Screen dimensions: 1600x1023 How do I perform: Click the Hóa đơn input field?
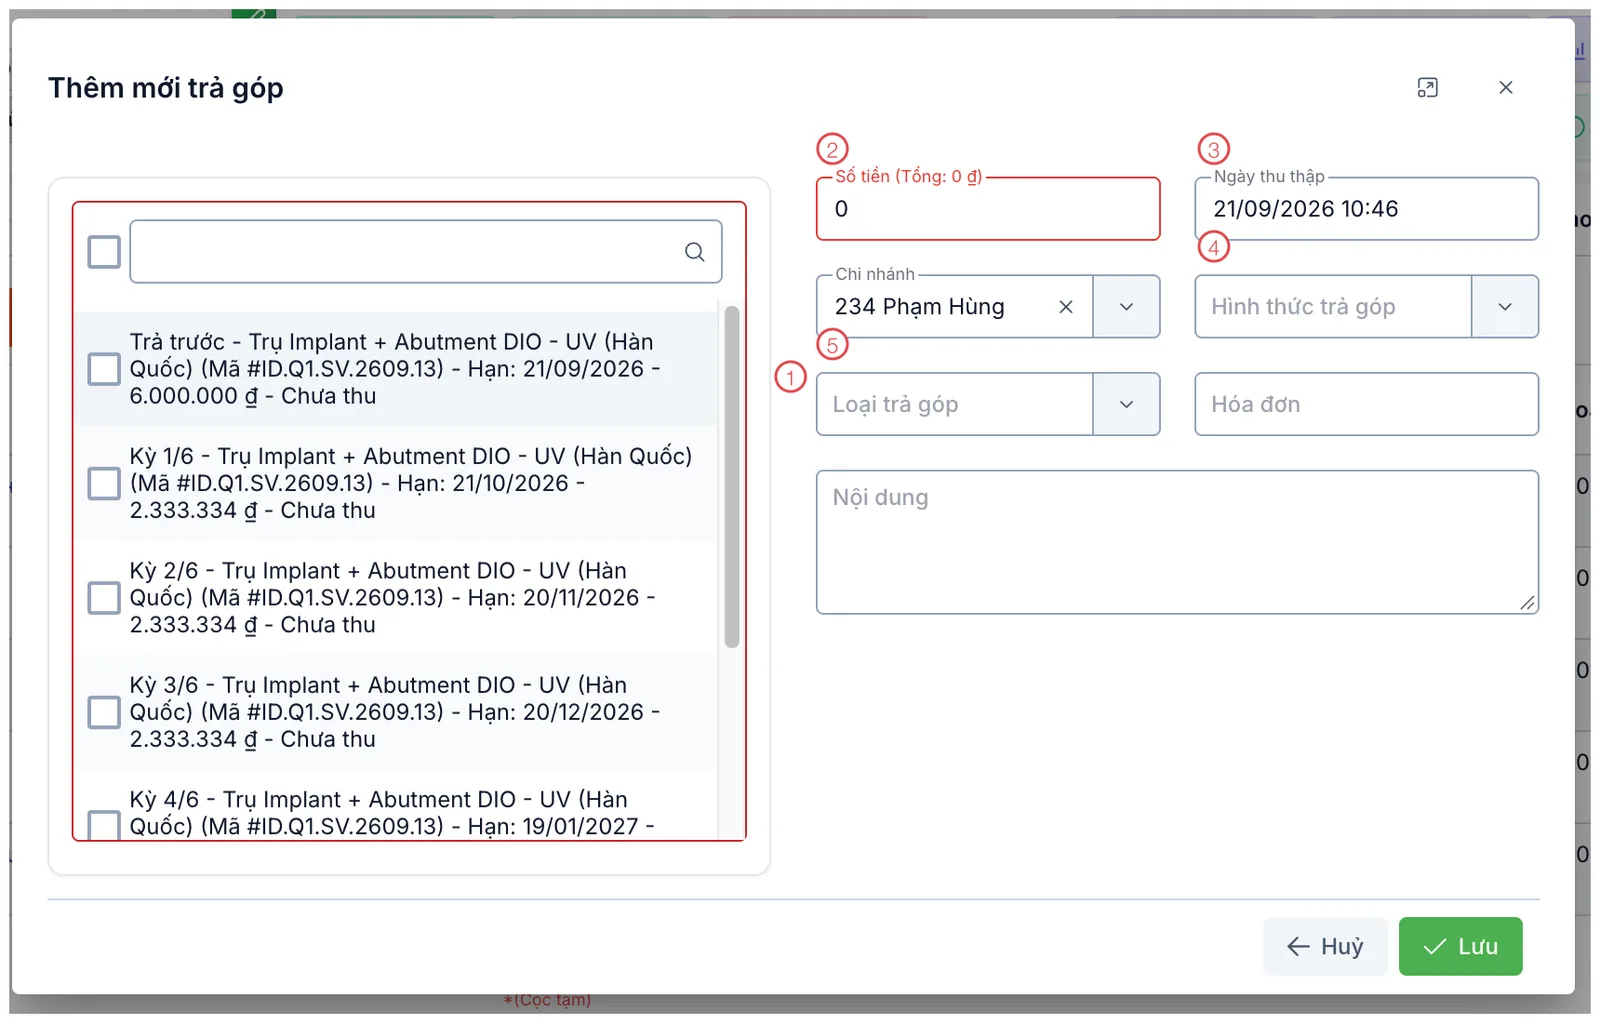[1366, 404]
